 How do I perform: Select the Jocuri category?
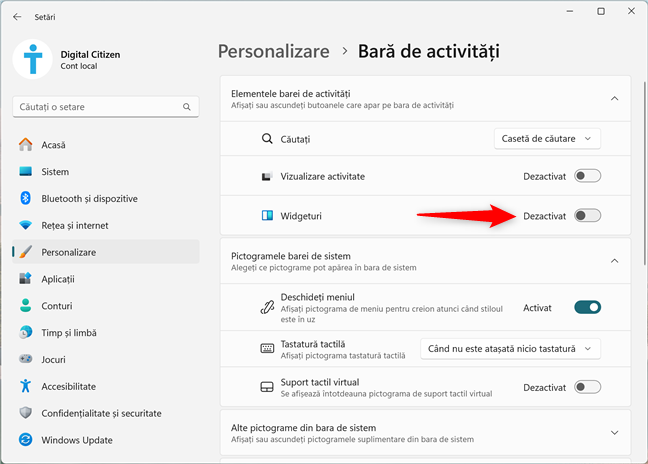click(106, 359)
